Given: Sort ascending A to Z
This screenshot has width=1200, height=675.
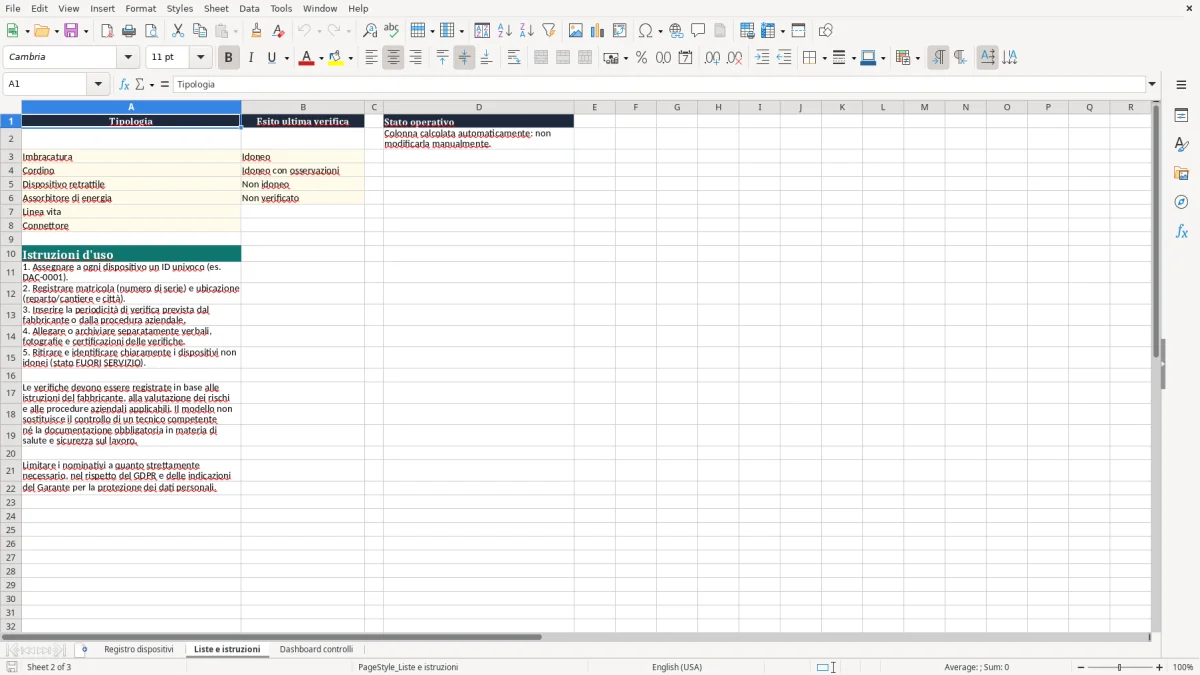Looking at the screenshot, I should point(504,31).
